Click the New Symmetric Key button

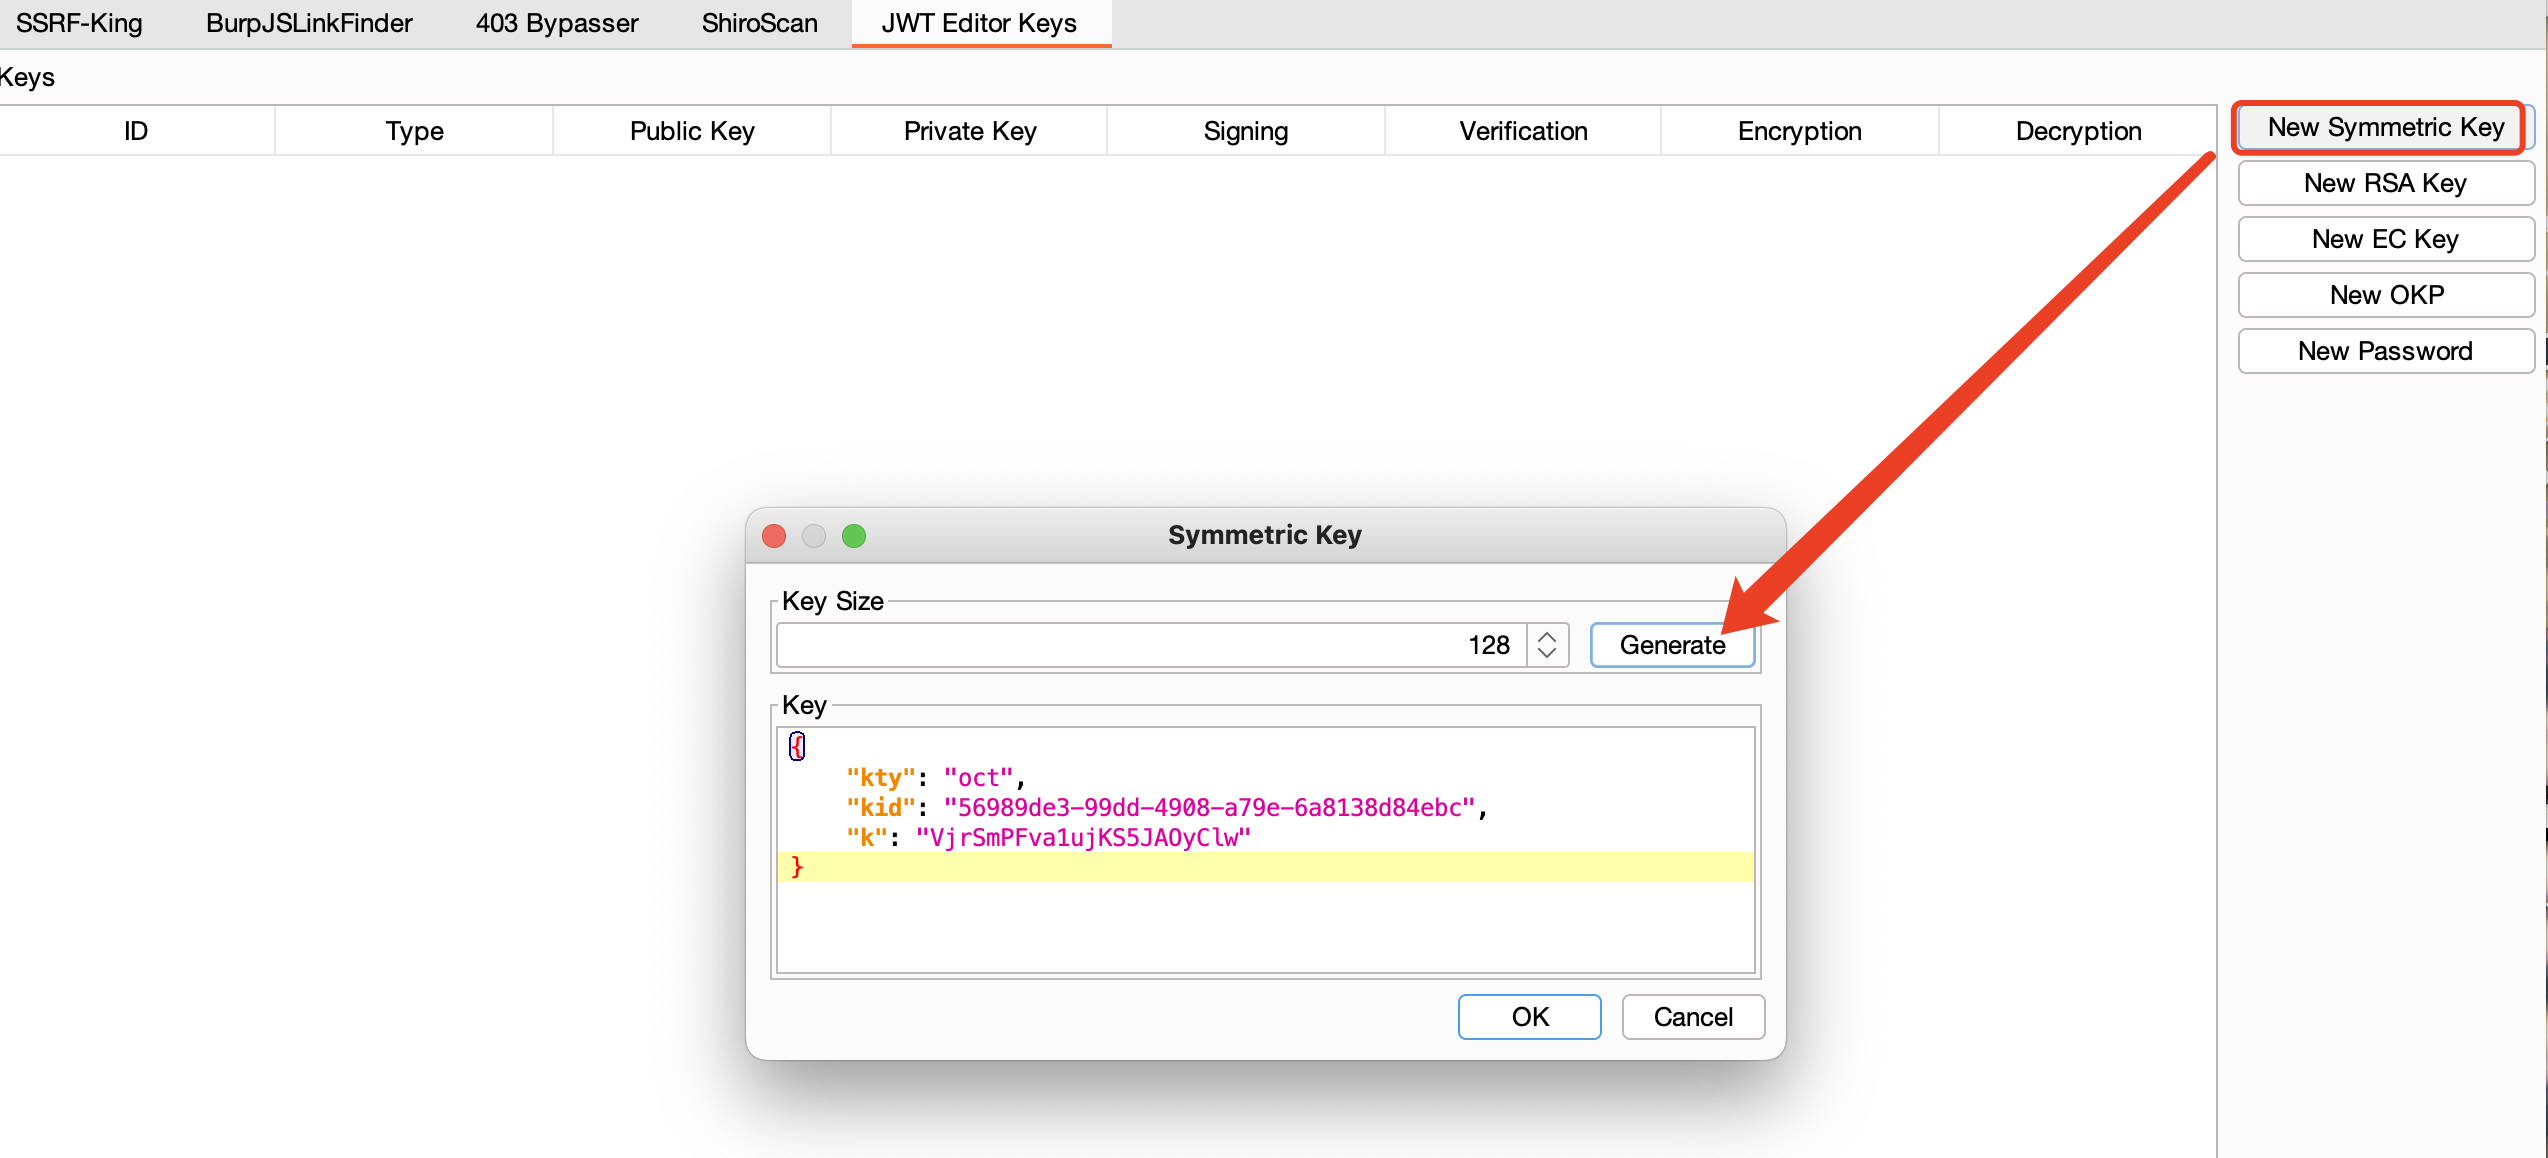2384,128
